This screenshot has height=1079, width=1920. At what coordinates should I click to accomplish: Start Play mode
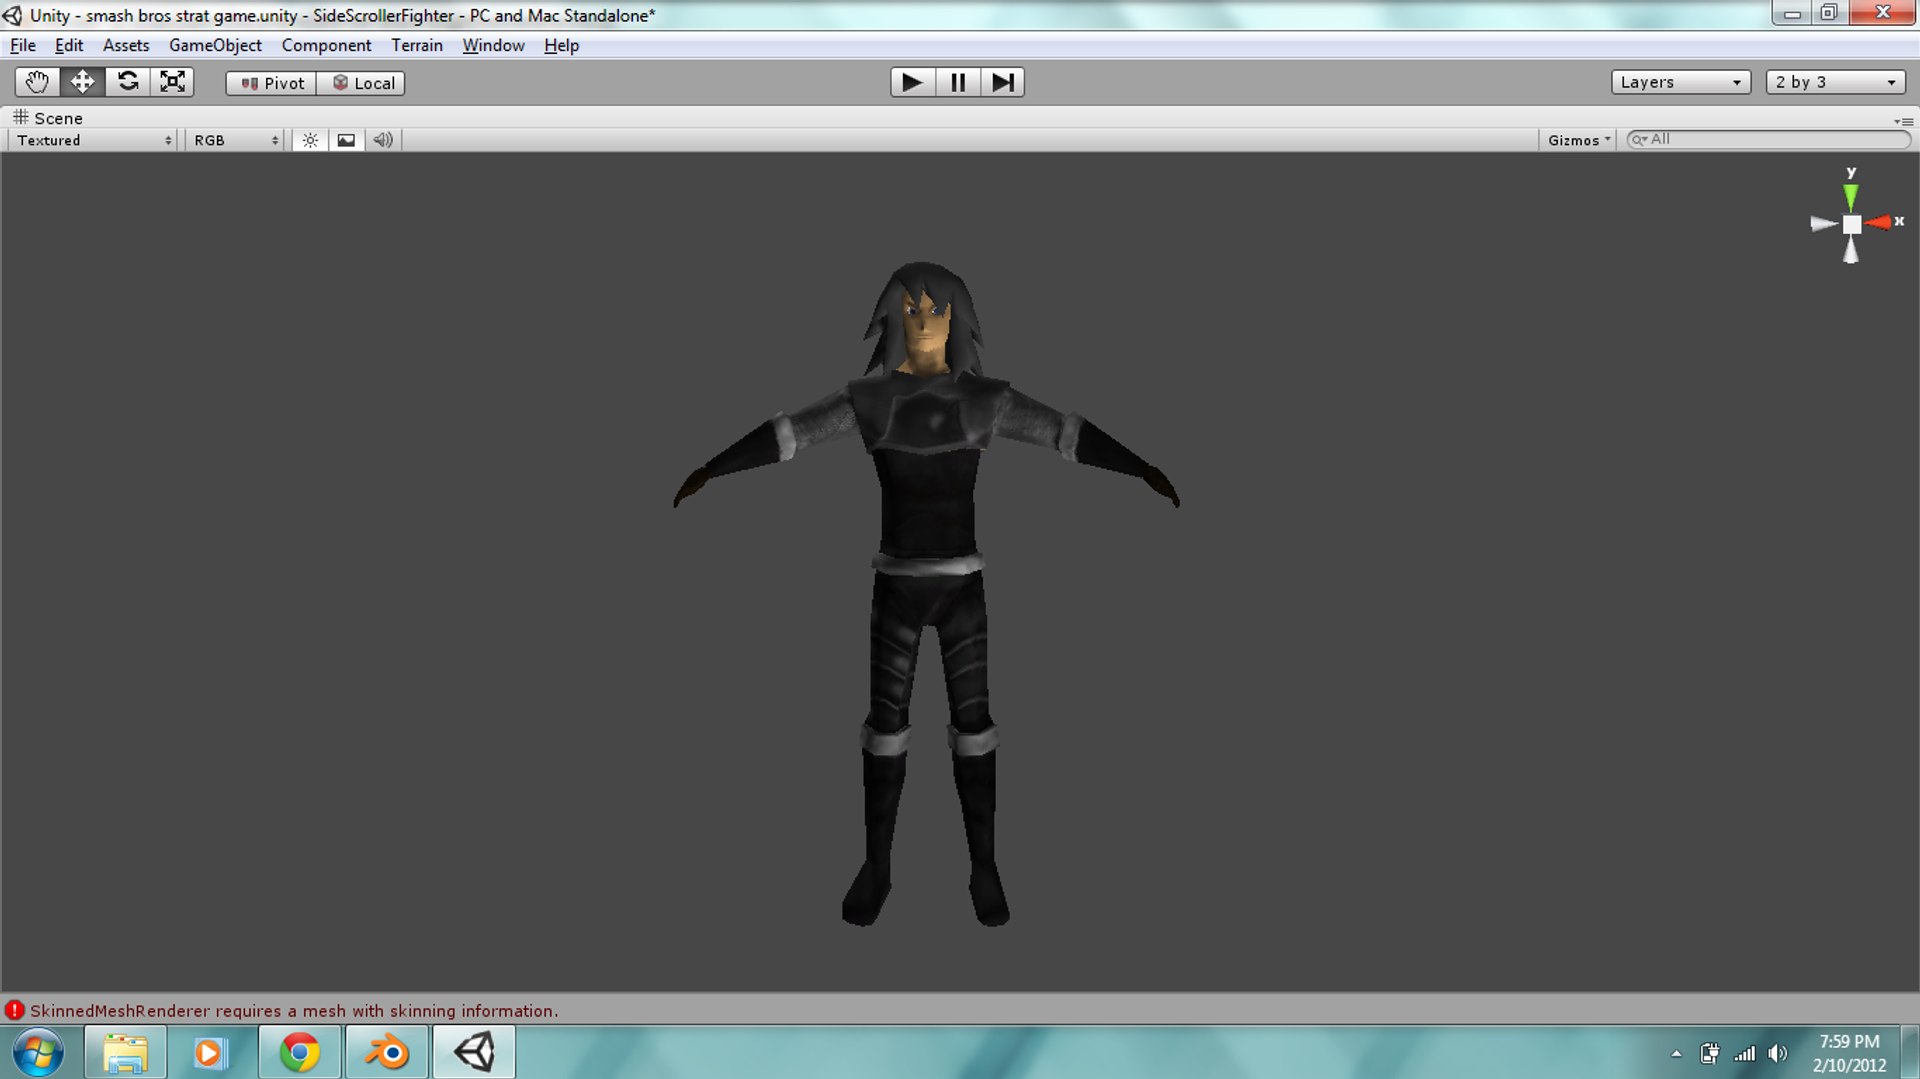point(912,82)
